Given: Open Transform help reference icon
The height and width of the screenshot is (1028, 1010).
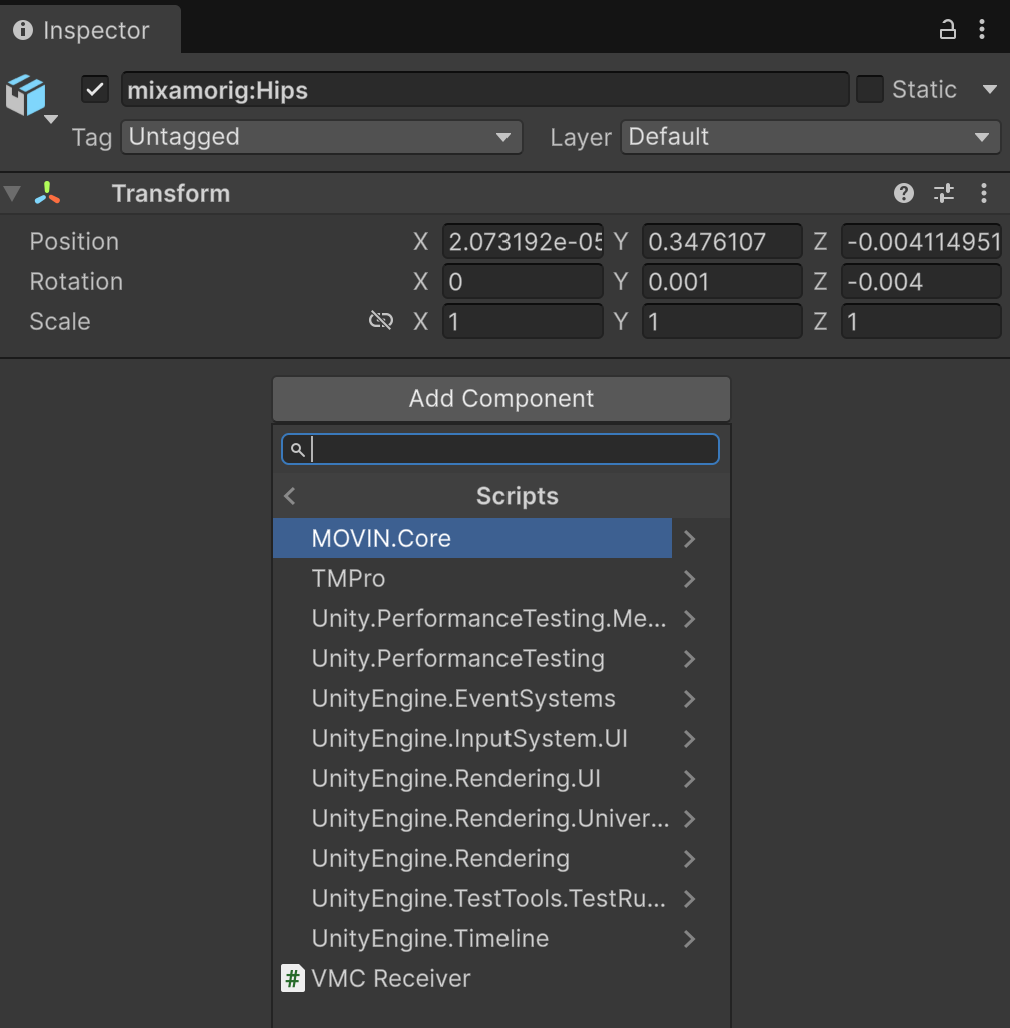Looking at the screenshot, I should pos(904,193).
